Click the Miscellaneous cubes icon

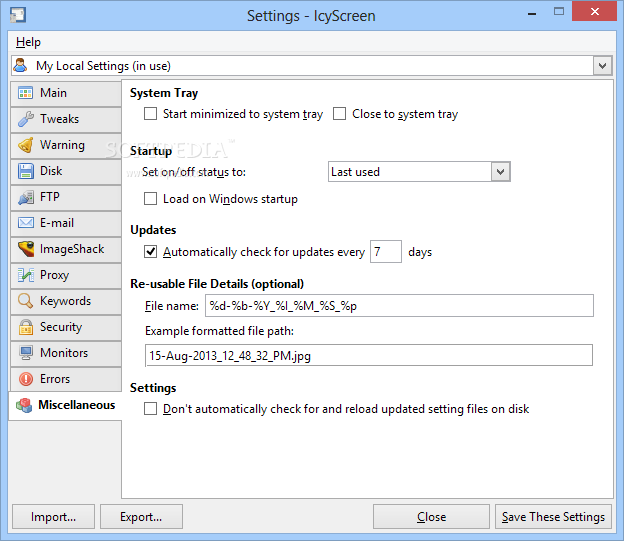[24, 405]
